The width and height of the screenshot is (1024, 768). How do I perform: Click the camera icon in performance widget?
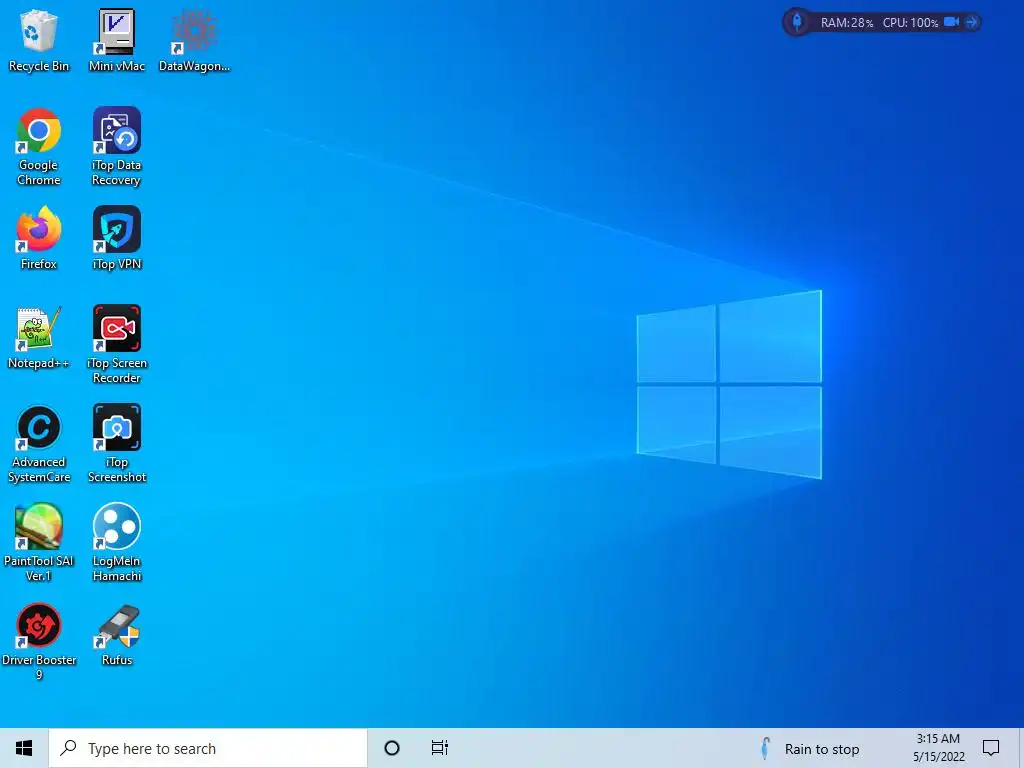coord(952,22)
